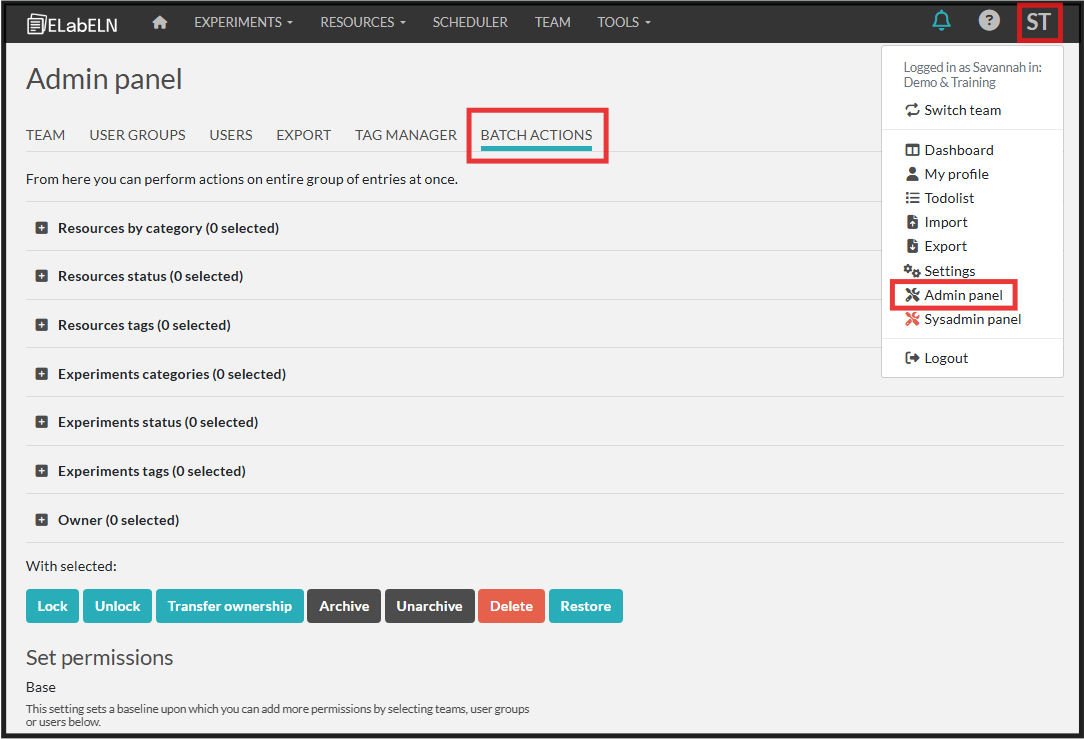Expand Resources by category section
Viewport: 1084px width, 739px height.
[x=42, y=228]
